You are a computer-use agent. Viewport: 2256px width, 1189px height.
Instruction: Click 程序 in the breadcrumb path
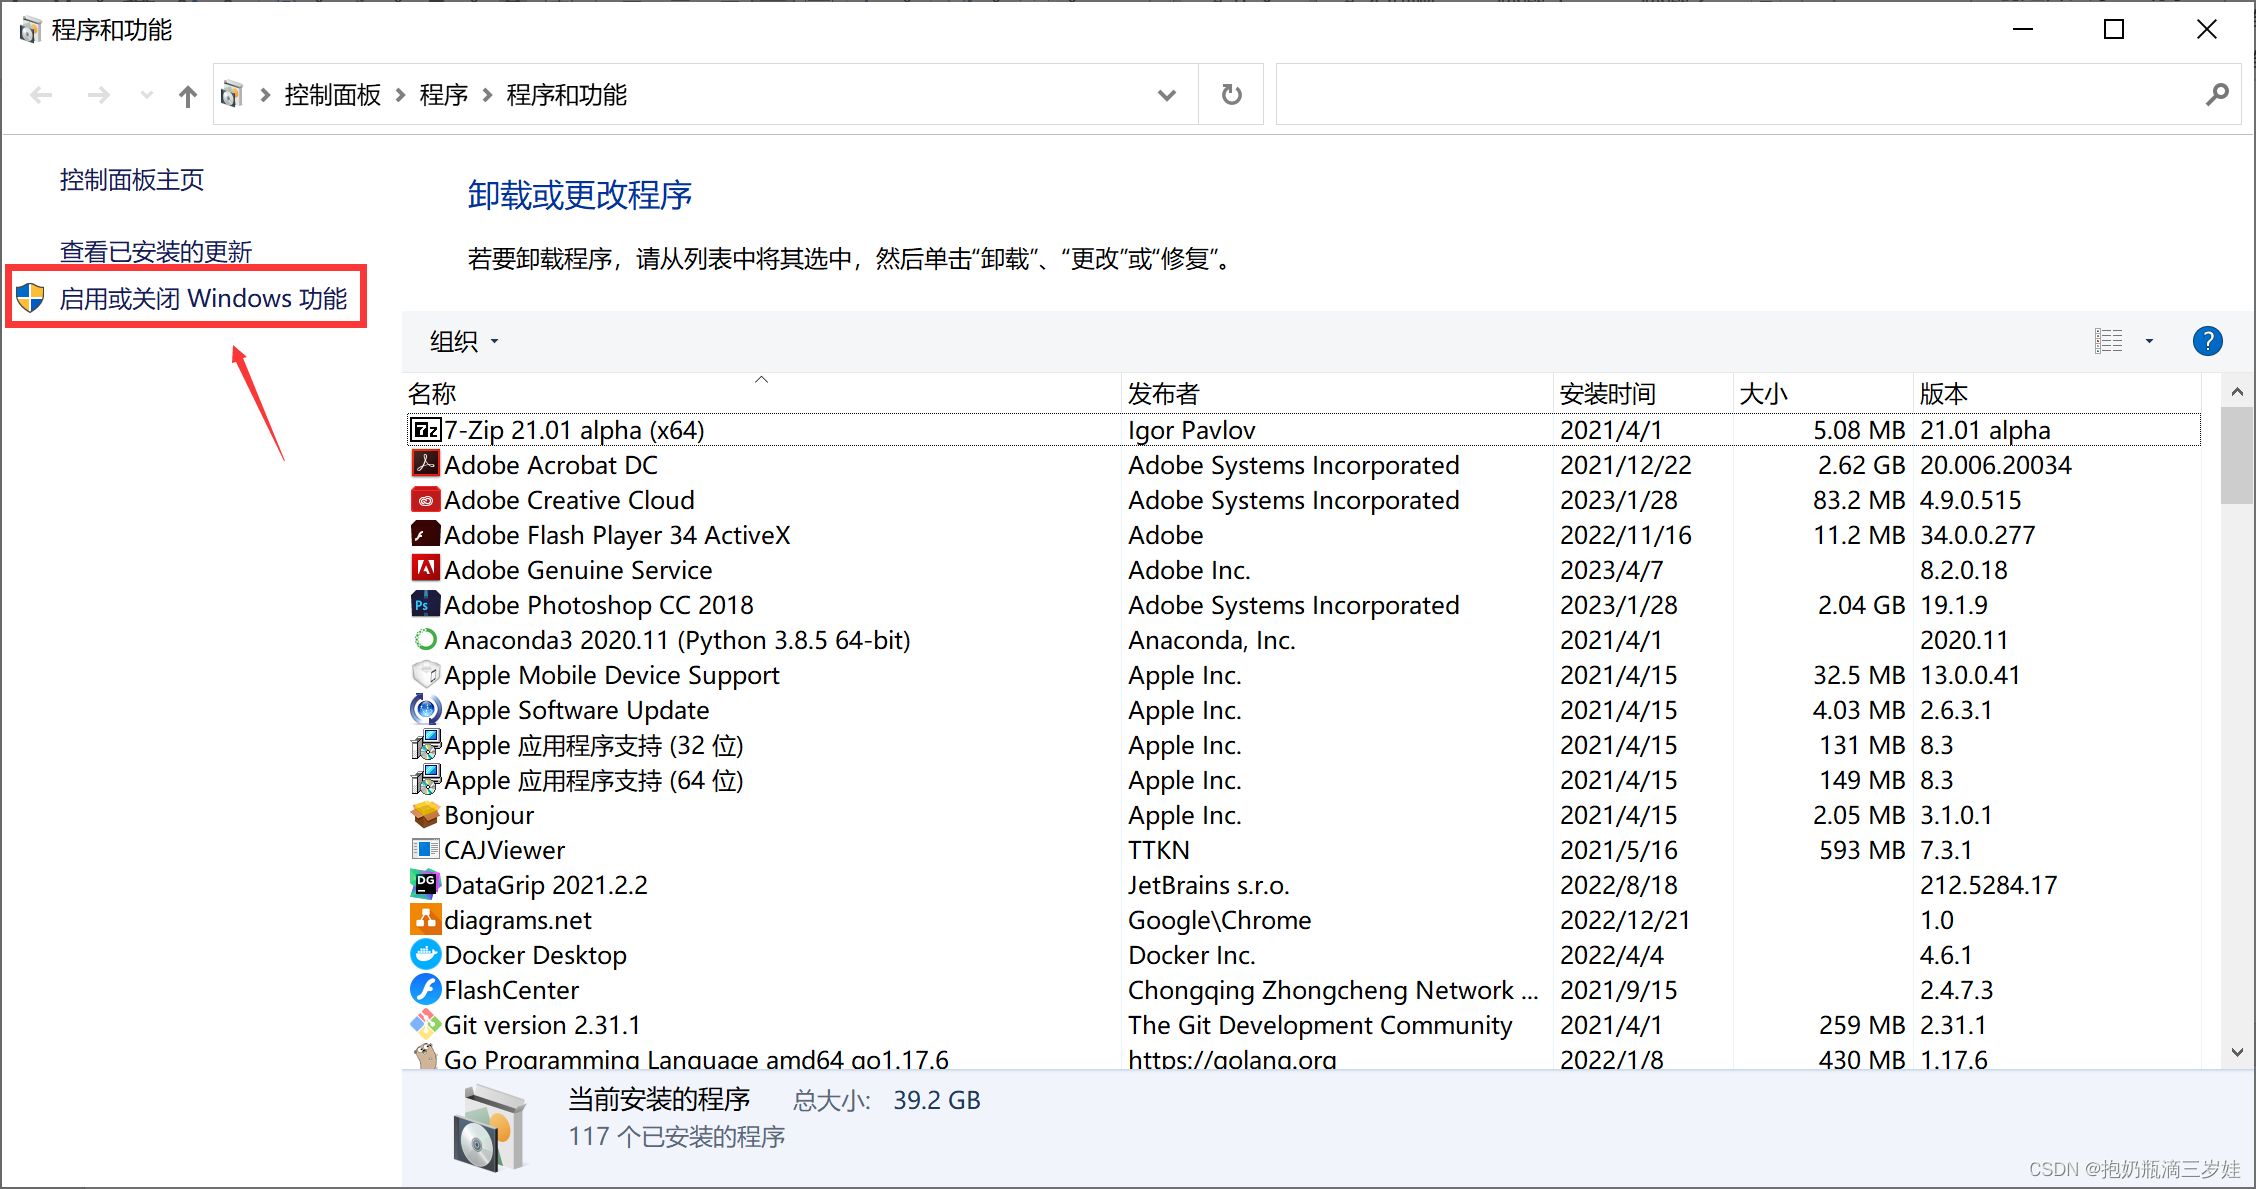[x=444, y=95]
